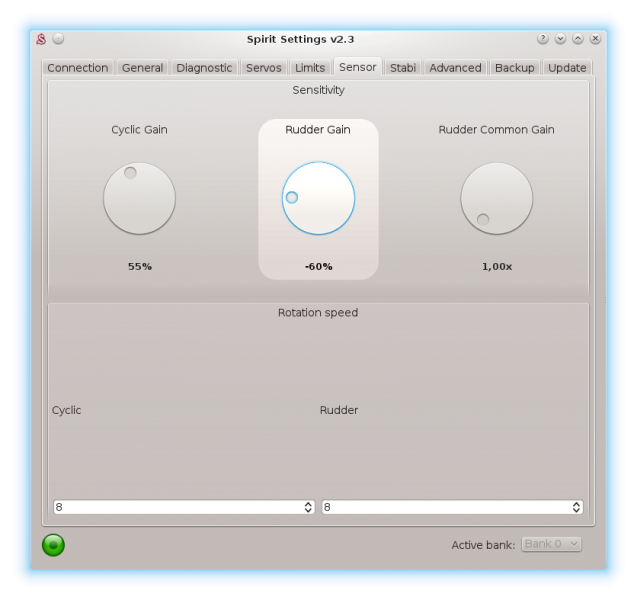Image resolution: width=637 pixels, height=600 pixels.
Task: Adjust the Cyclic Gain dial
Action: pyautogui.click(x=139, y=198)
